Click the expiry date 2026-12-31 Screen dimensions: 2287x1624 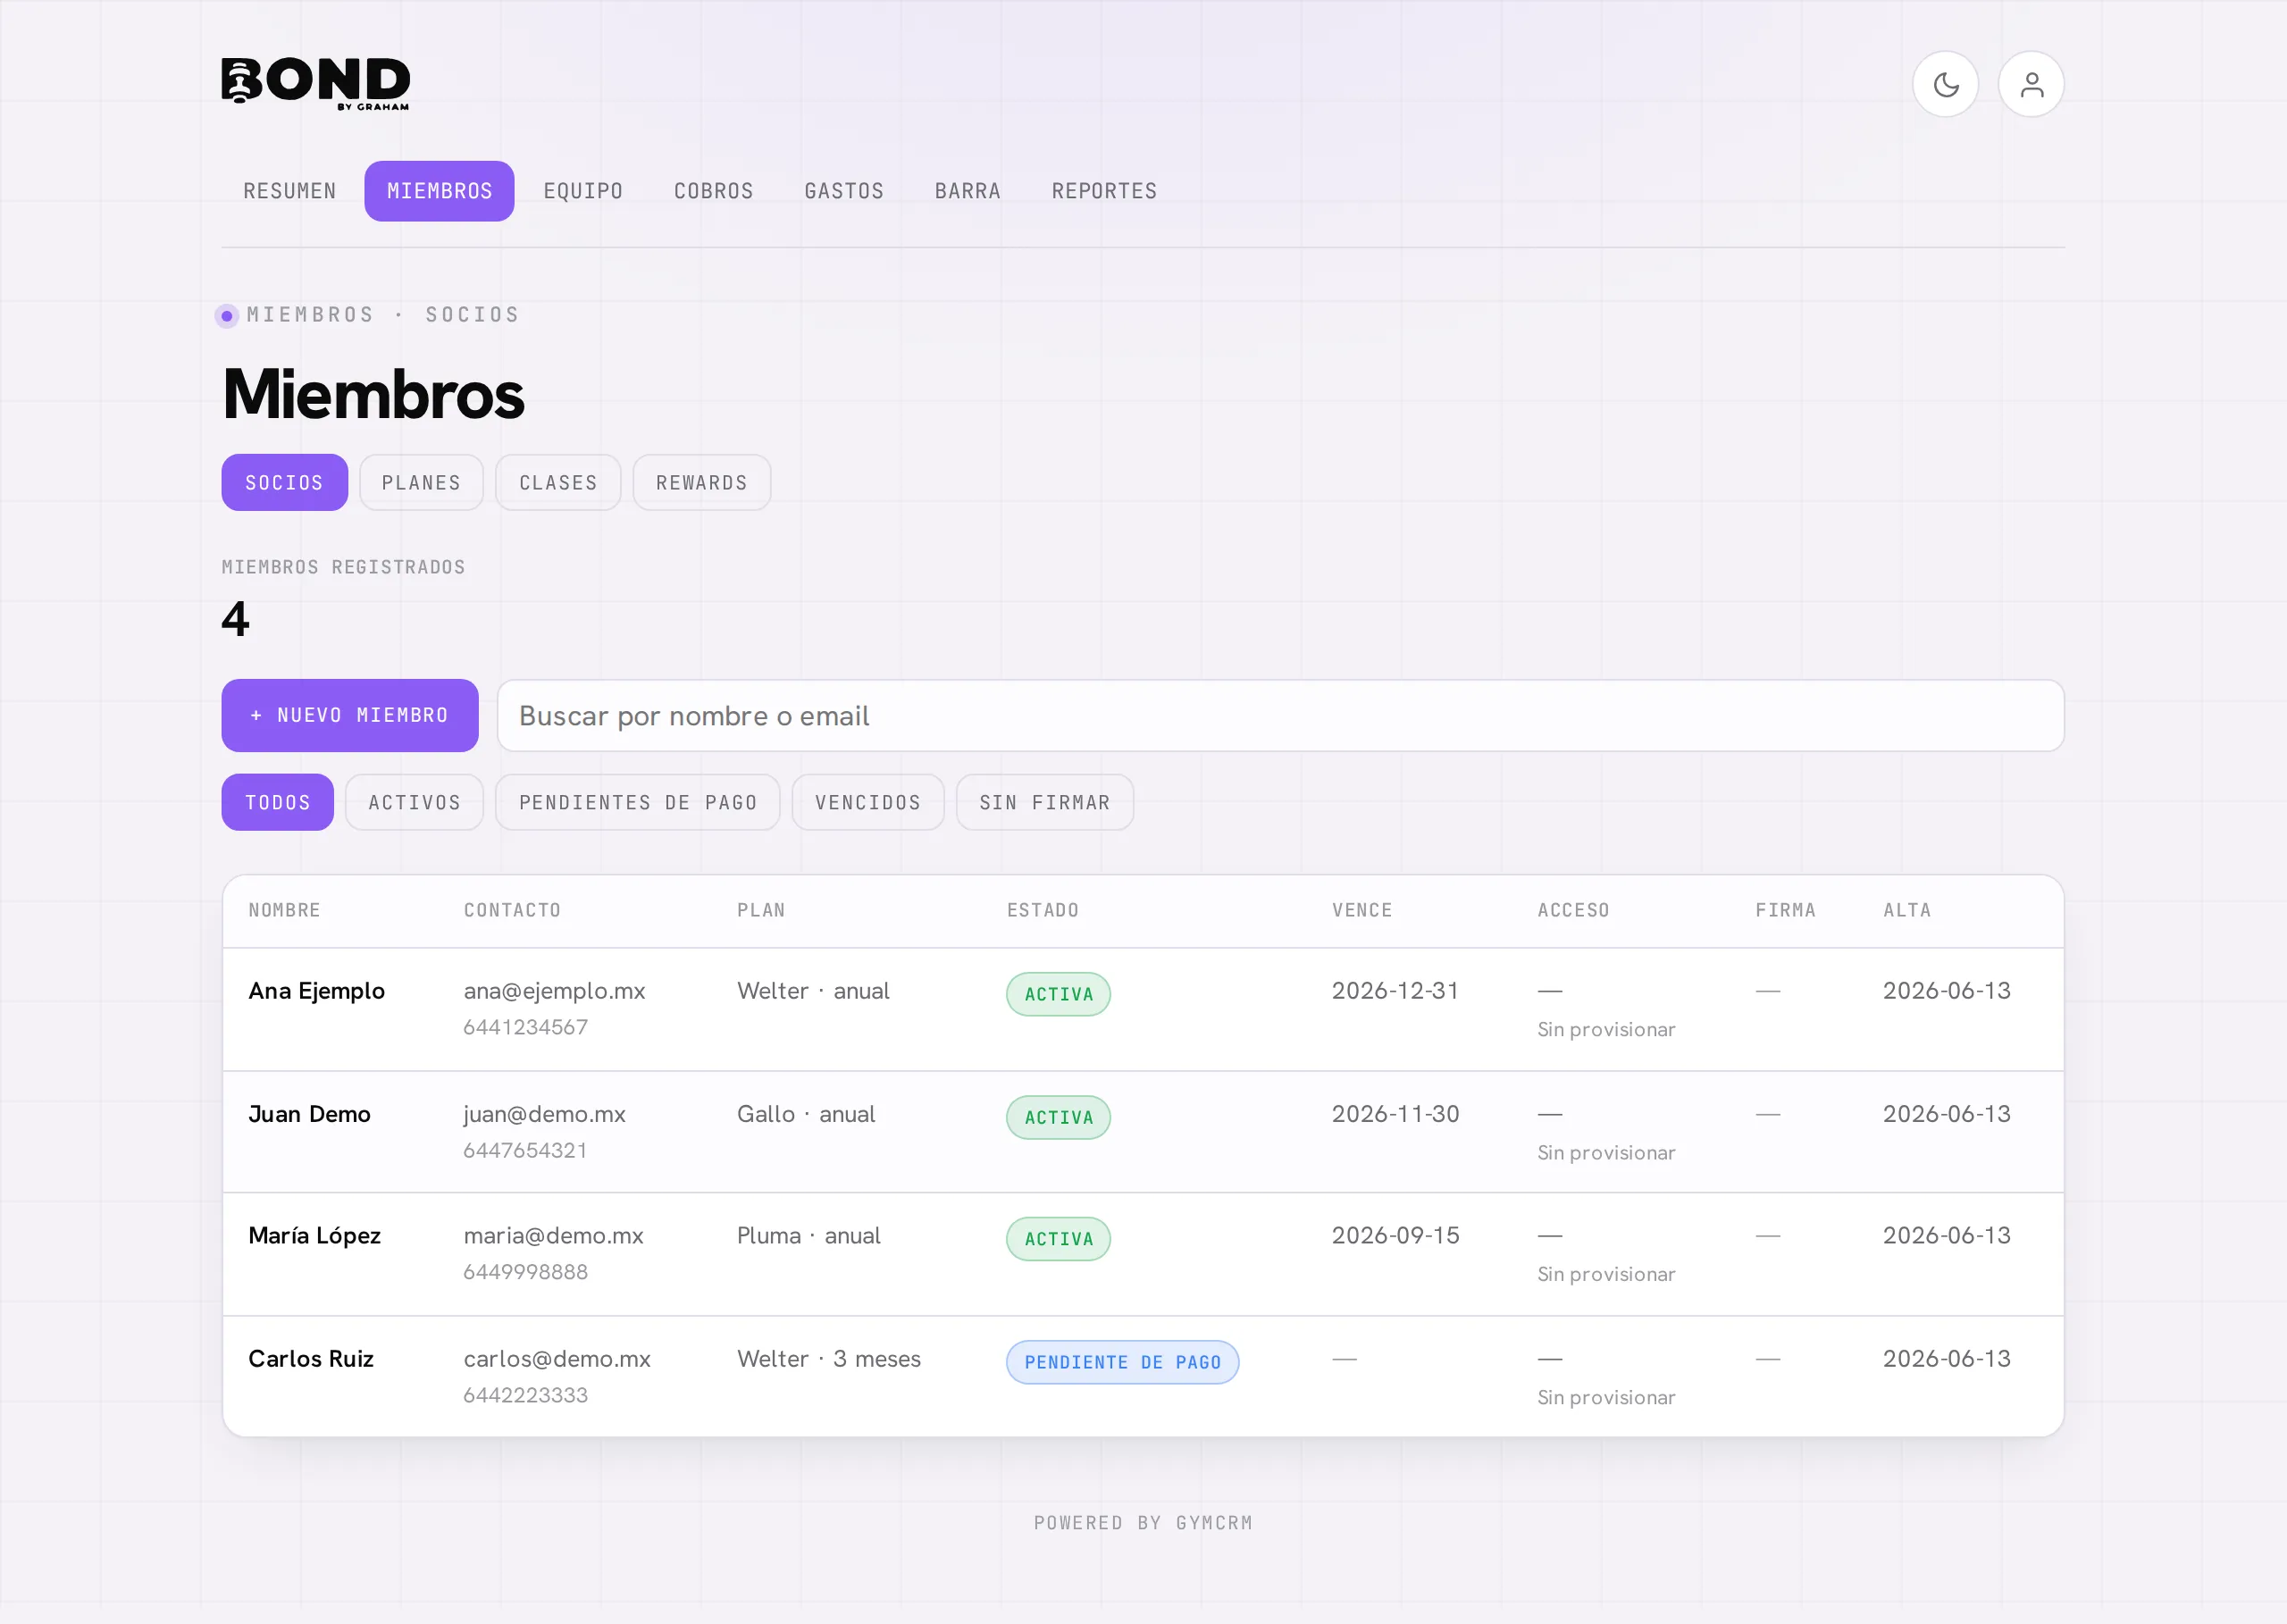pyautogui.click(x=1395, y=991)
